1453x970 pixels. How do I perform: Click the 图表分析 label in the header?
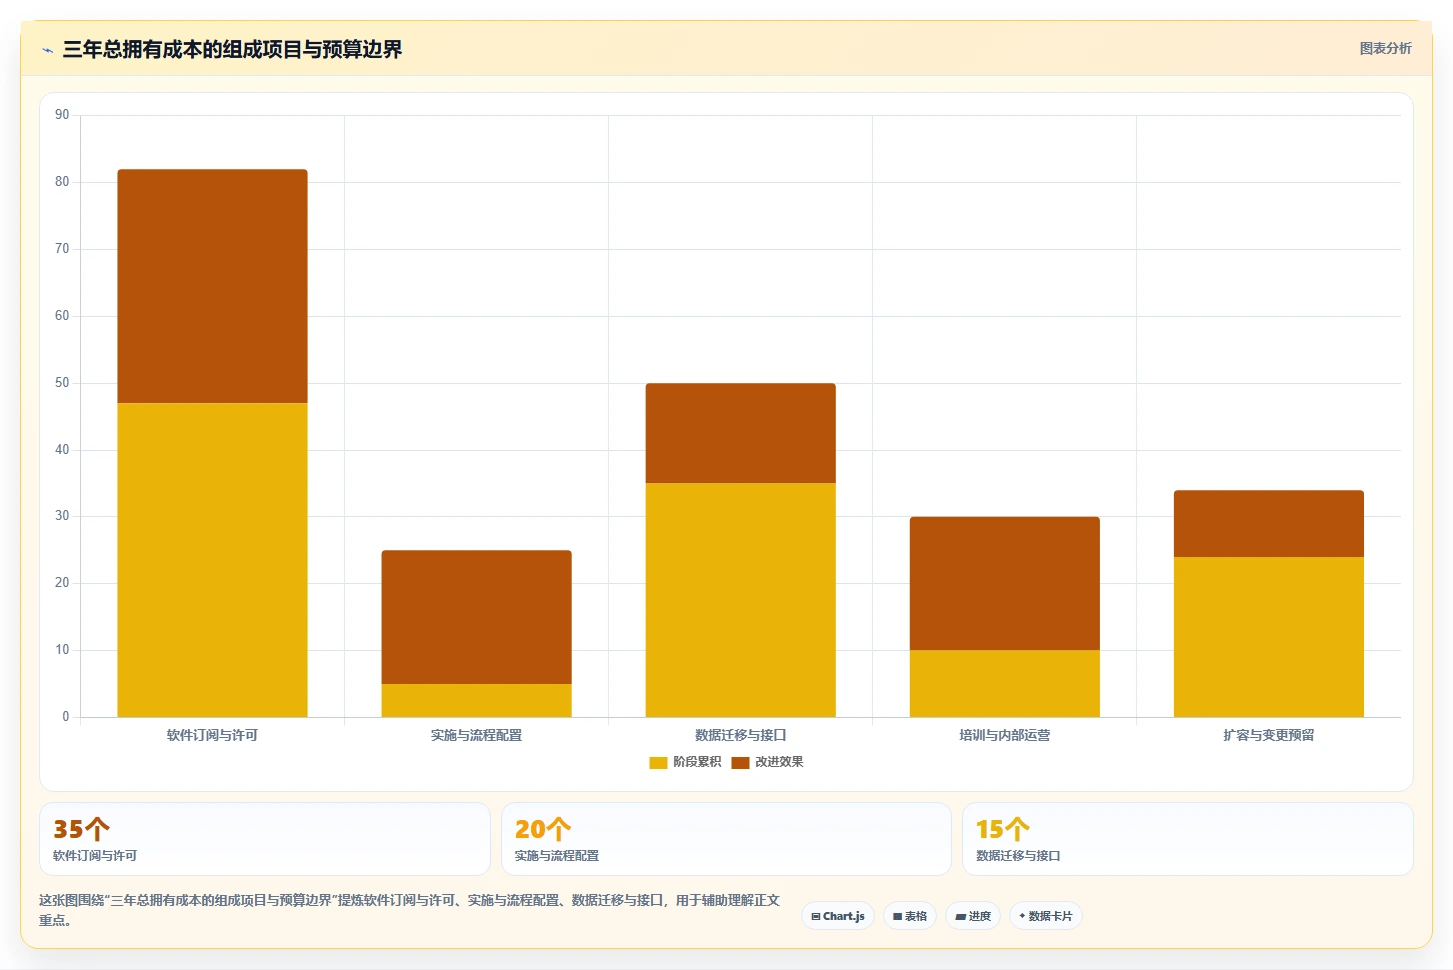click(x=1385, y=48)
